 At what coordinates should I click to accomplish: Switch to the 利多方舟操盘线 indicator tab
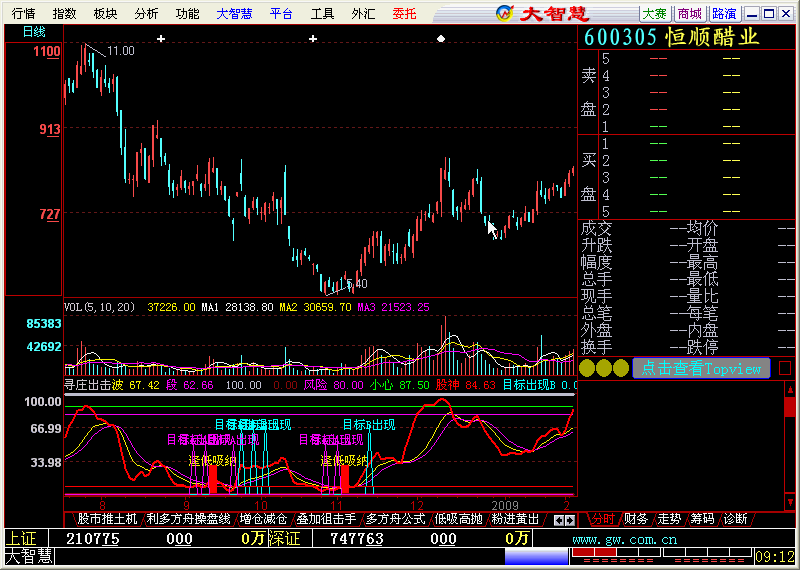click(x=188, y=519)
